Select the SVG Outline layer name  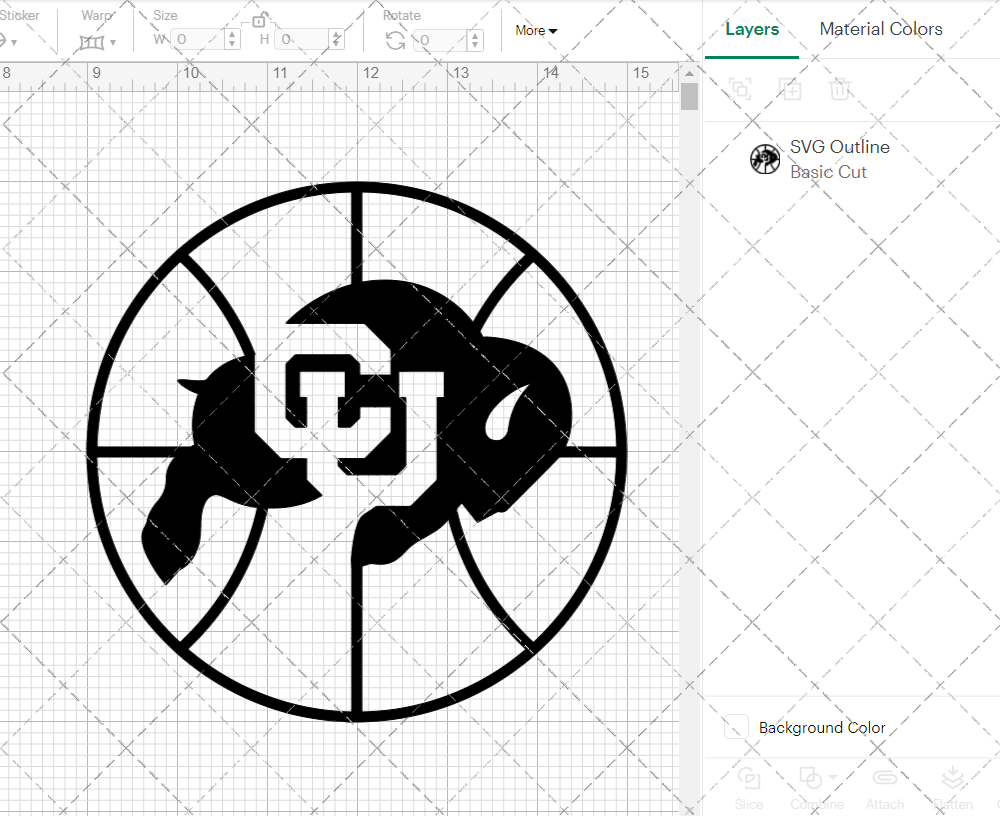click(839, 147)
